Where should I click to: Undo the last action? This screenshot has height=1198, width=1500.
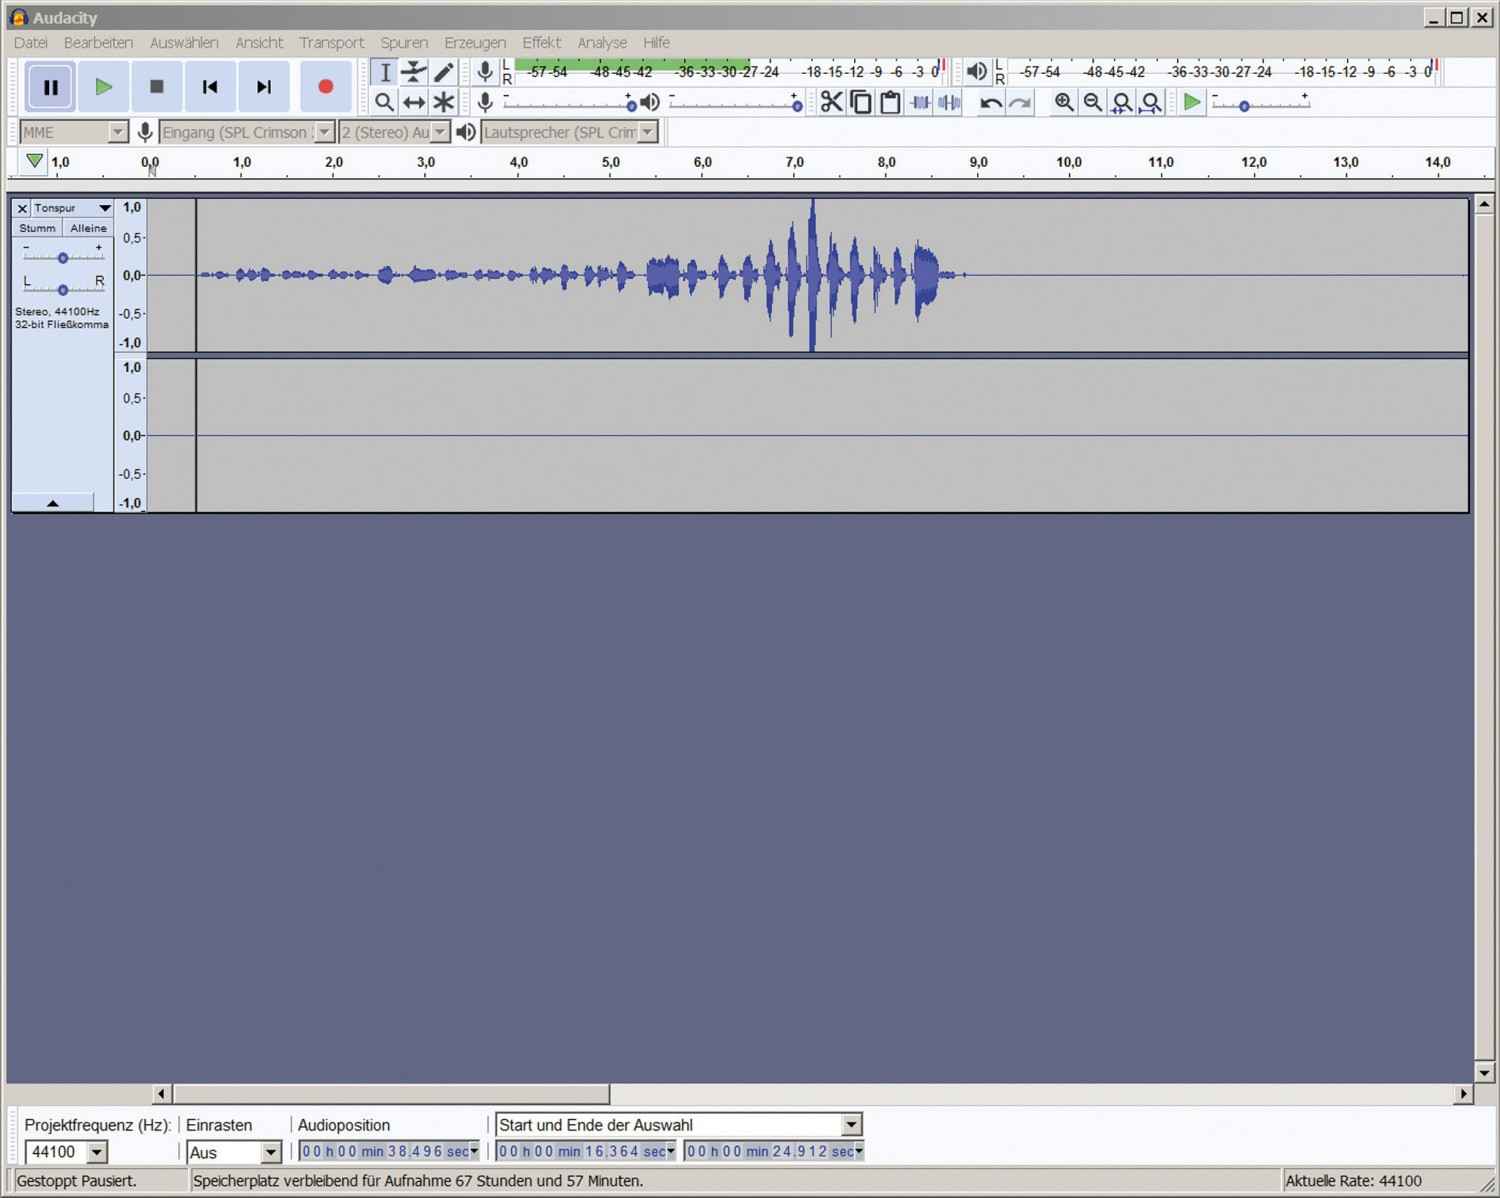[x=990, y=102]
